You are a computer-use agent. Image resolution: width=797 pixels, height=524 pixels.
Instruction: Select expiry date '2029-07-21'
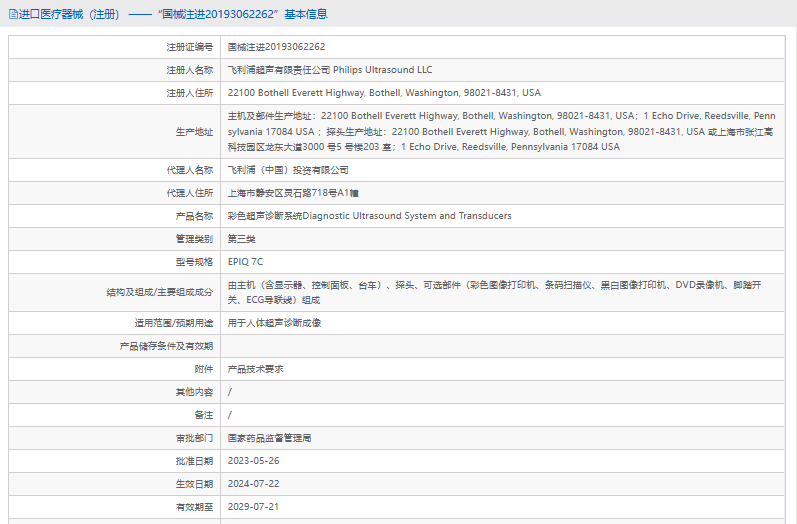(253, 506)
